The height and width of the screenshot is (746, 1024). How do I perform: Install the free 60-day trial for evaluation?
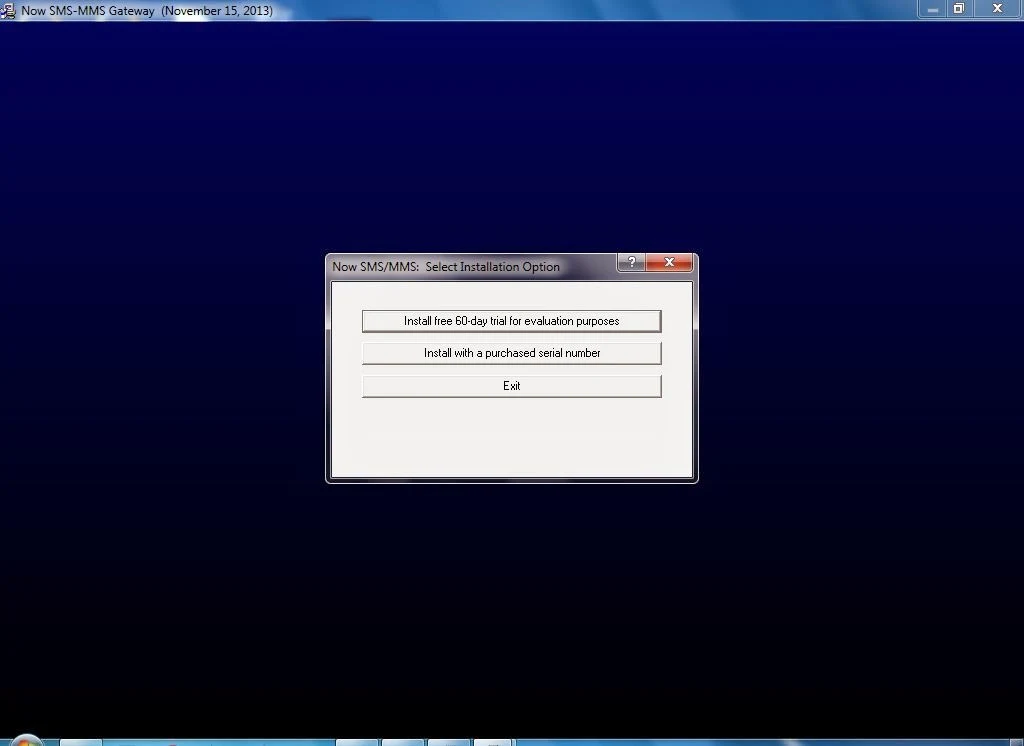(511, 321)
